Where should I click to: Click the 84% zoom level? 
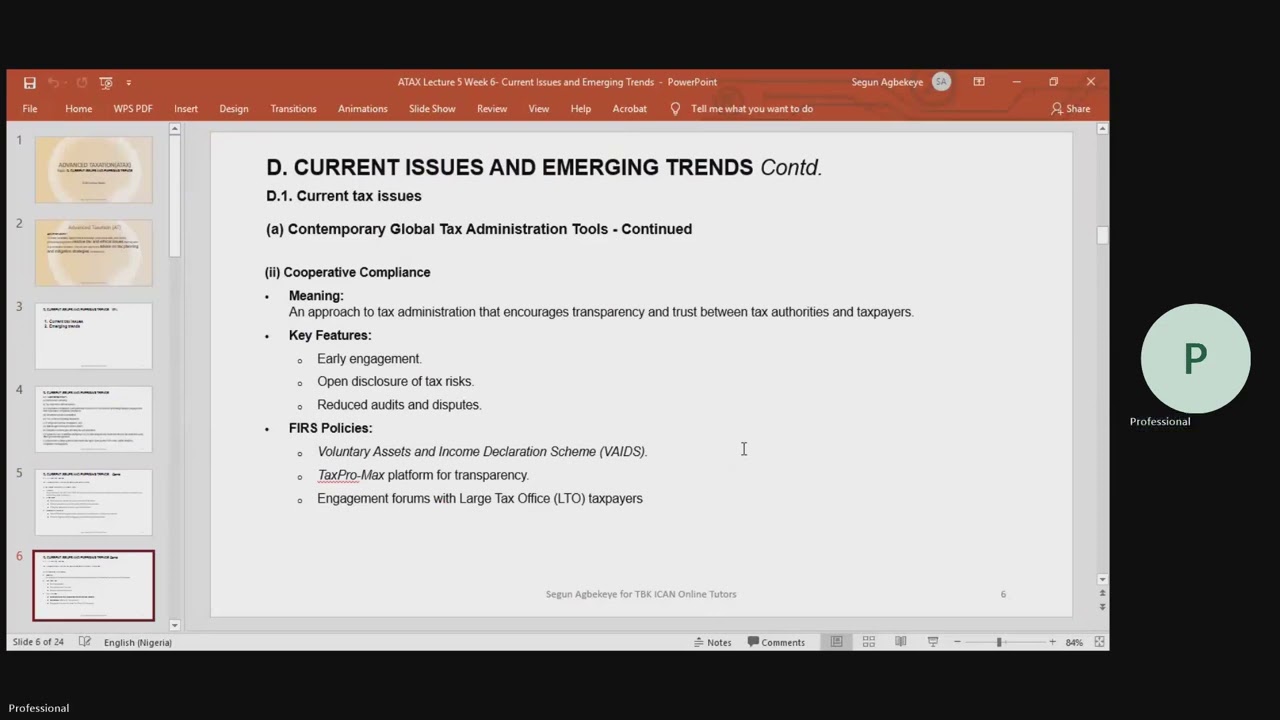pos(1074,642)
